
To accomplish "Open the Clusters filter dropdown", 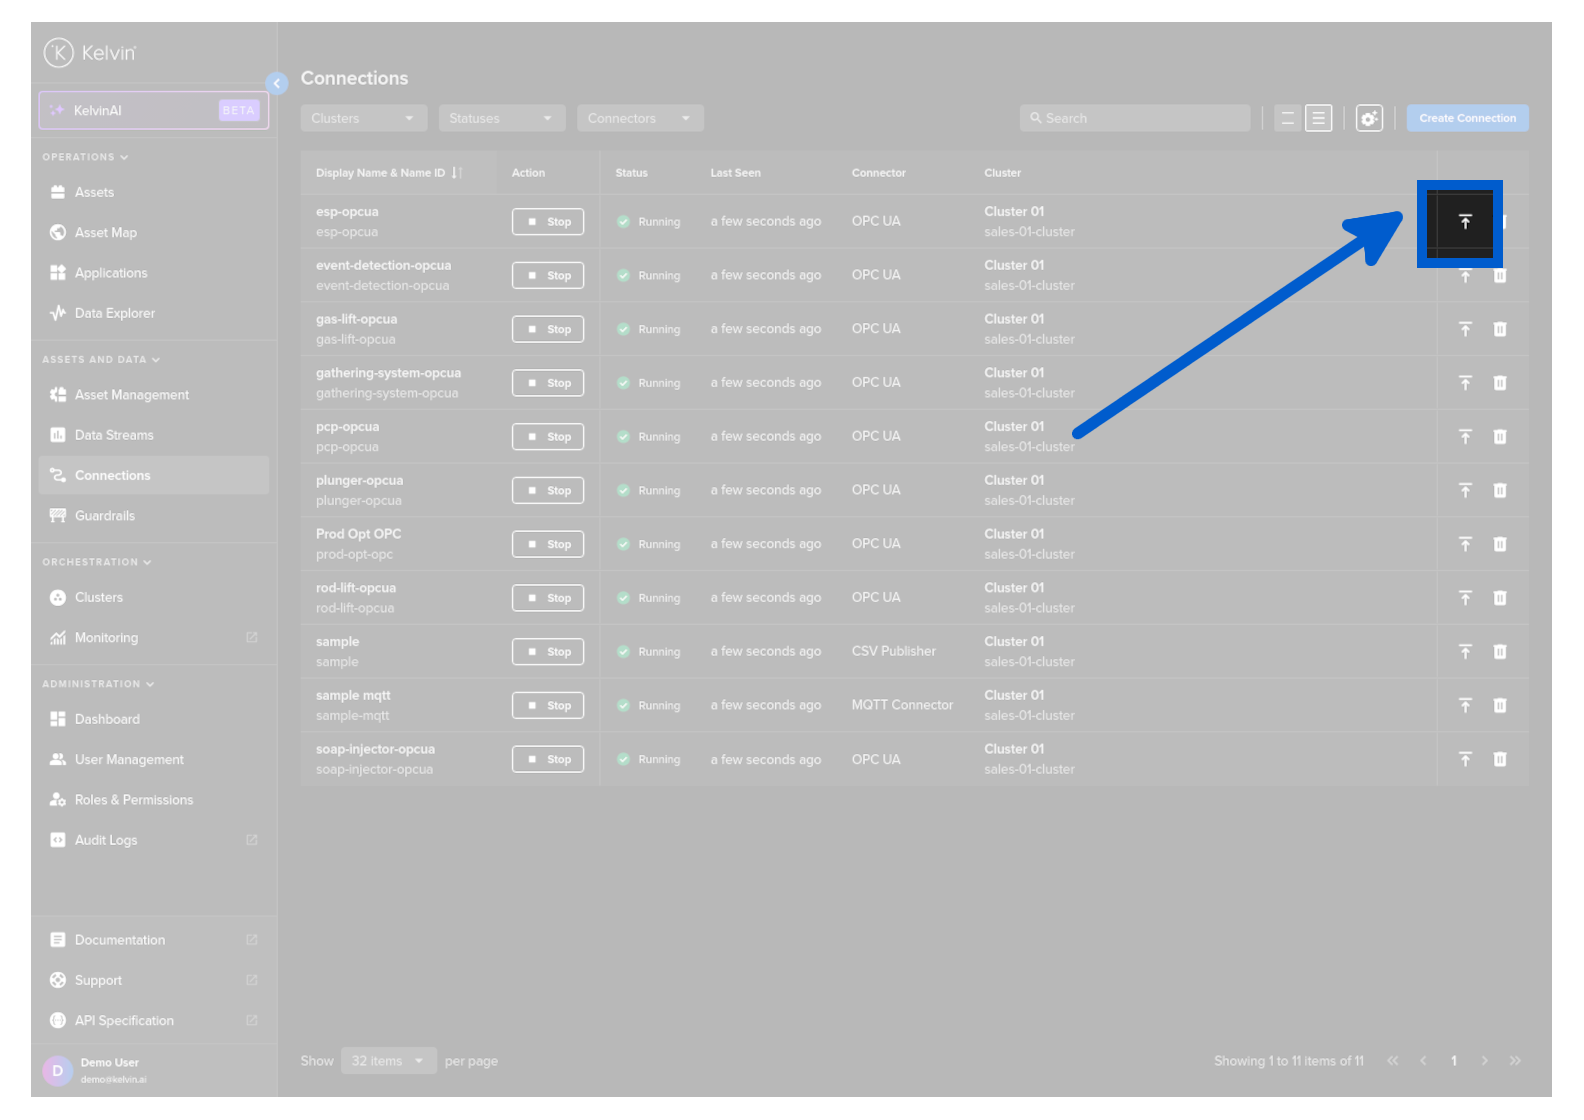I will [x=363, y=118].
